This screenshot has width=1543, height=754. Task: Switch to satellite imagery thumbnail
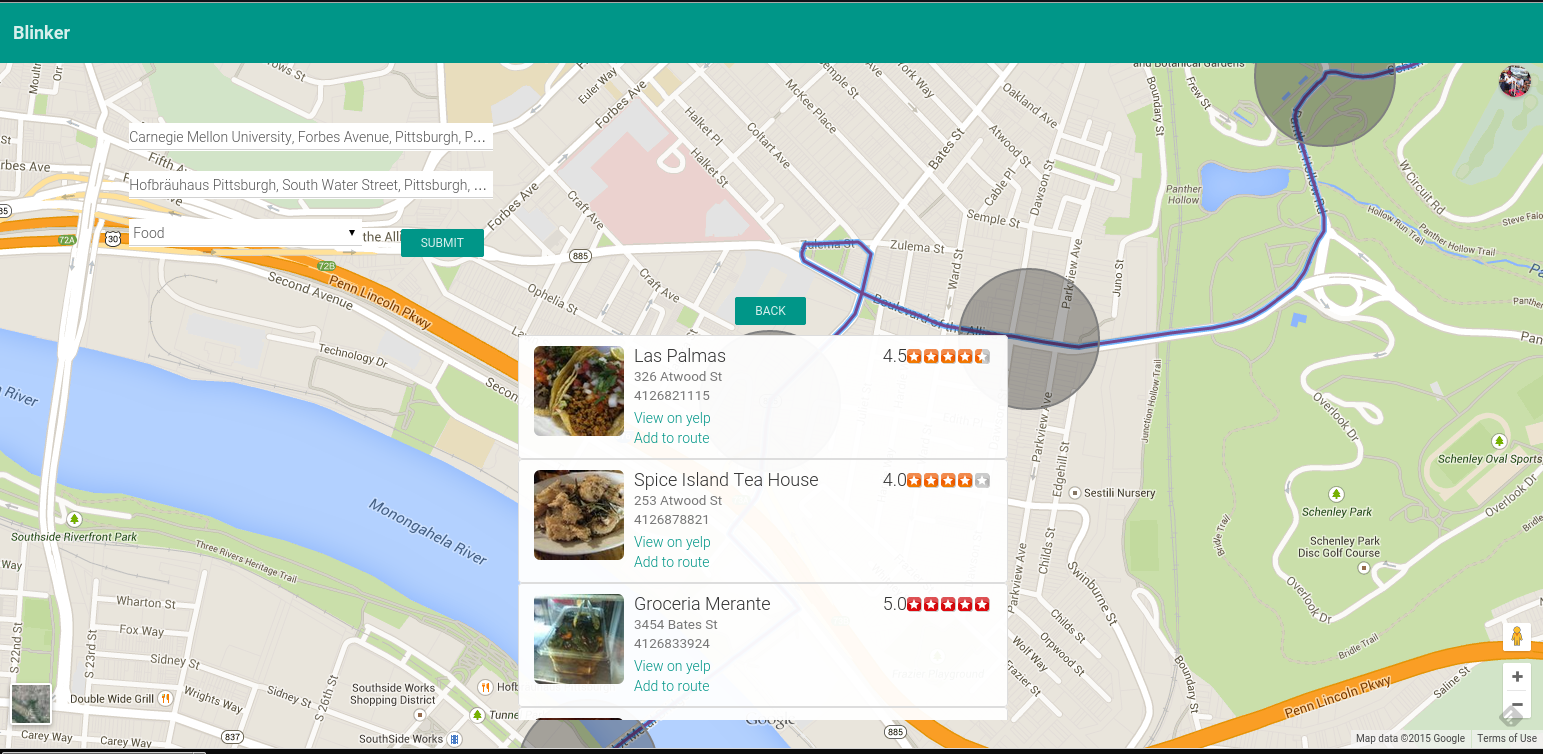(x=31, y=704)
